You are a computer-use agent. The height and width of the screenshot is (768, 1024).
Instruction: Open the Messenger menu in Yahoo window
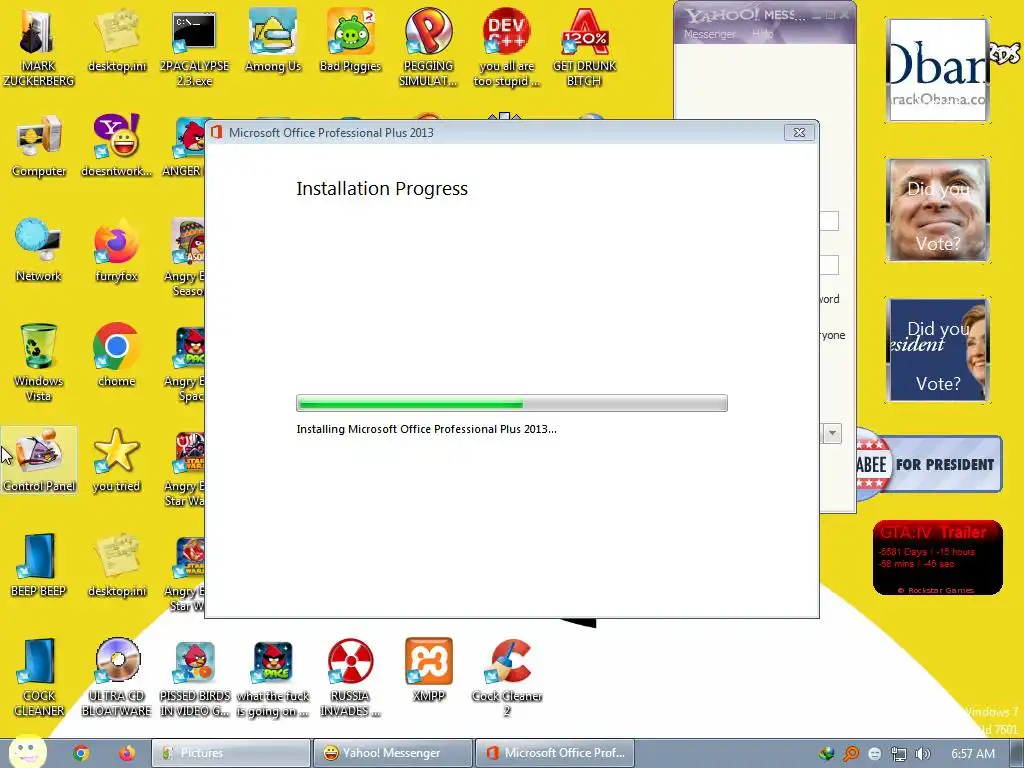coord(709,34)
